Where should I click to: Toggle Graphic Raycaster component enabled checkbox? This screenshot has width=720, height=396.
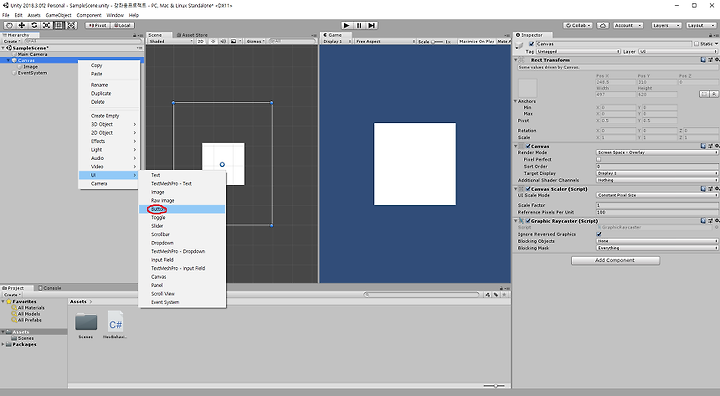click(528, 221)
